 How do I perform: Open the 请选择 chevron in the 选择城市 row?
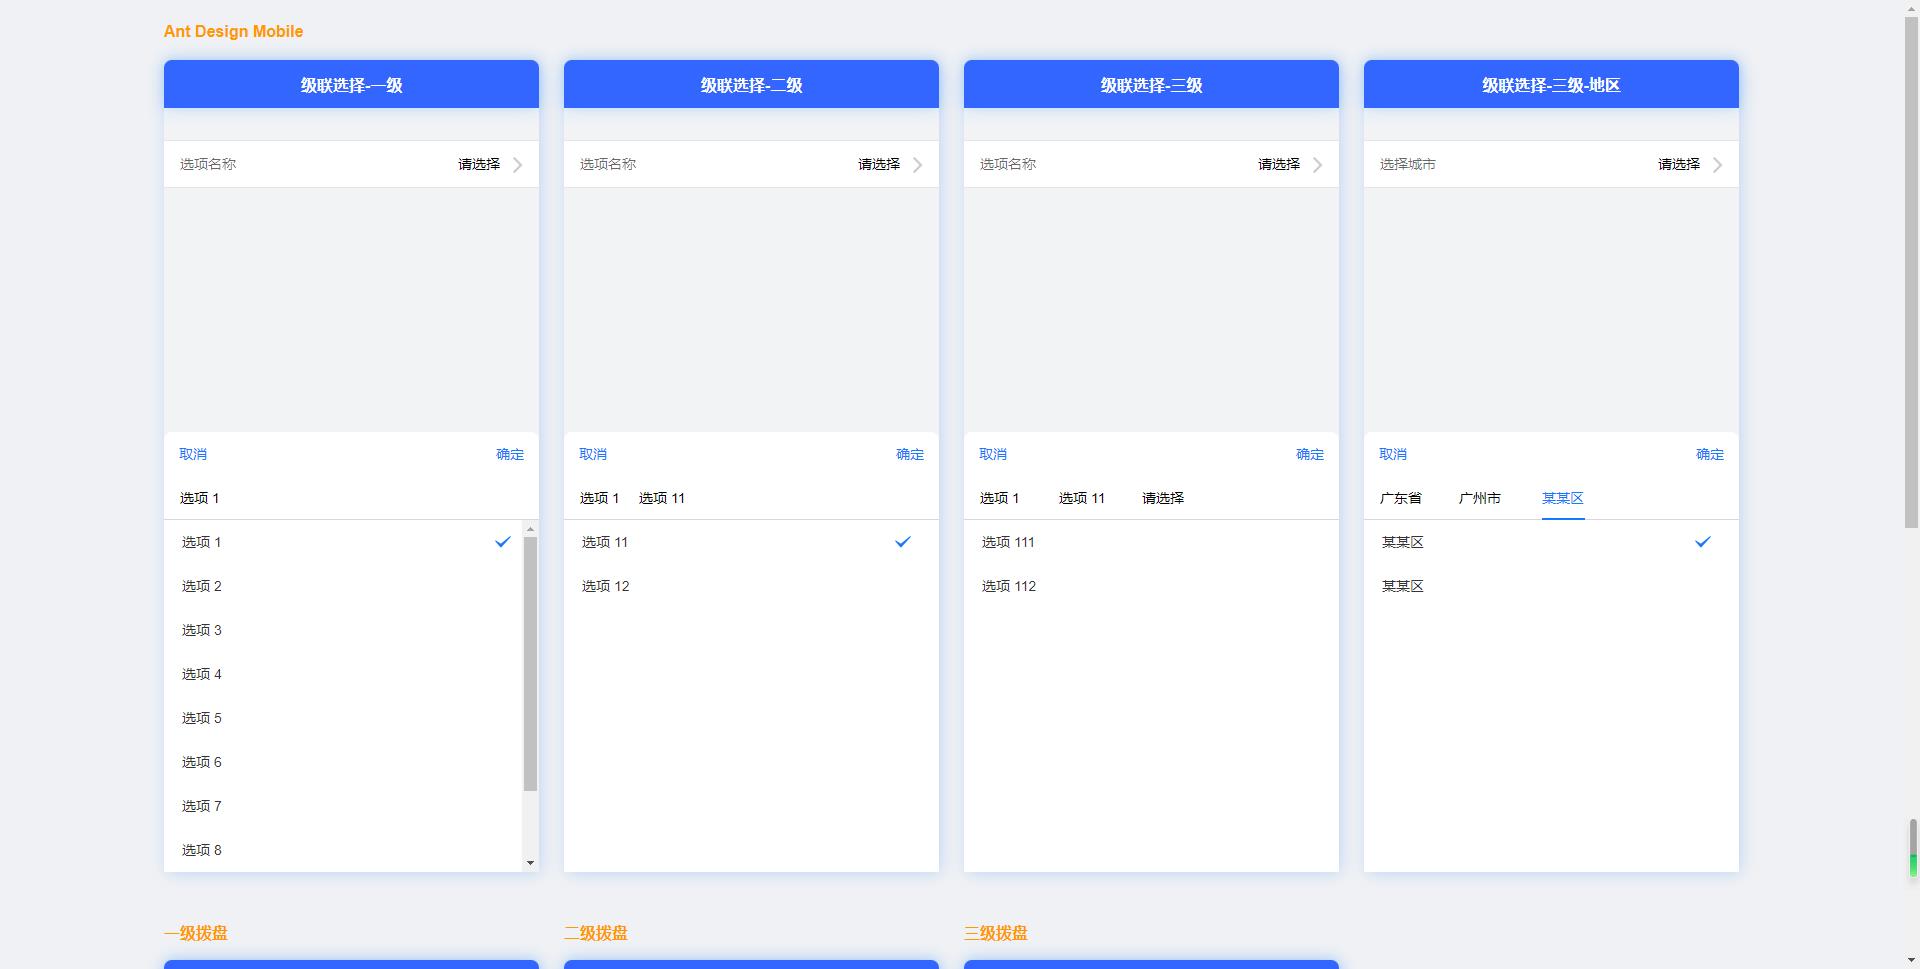[1717, 165]
